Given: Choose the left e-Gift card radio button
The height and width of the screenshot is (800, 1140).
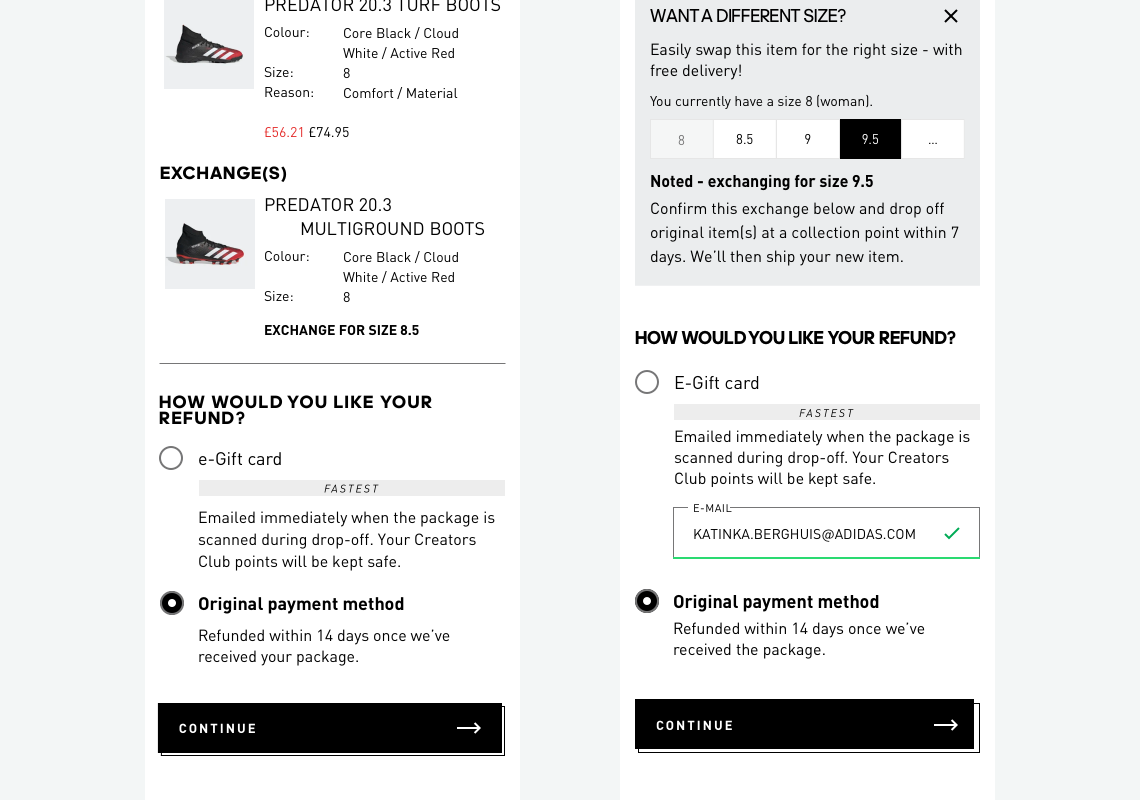Looking at the screenshot, I should tap(171, 458).
